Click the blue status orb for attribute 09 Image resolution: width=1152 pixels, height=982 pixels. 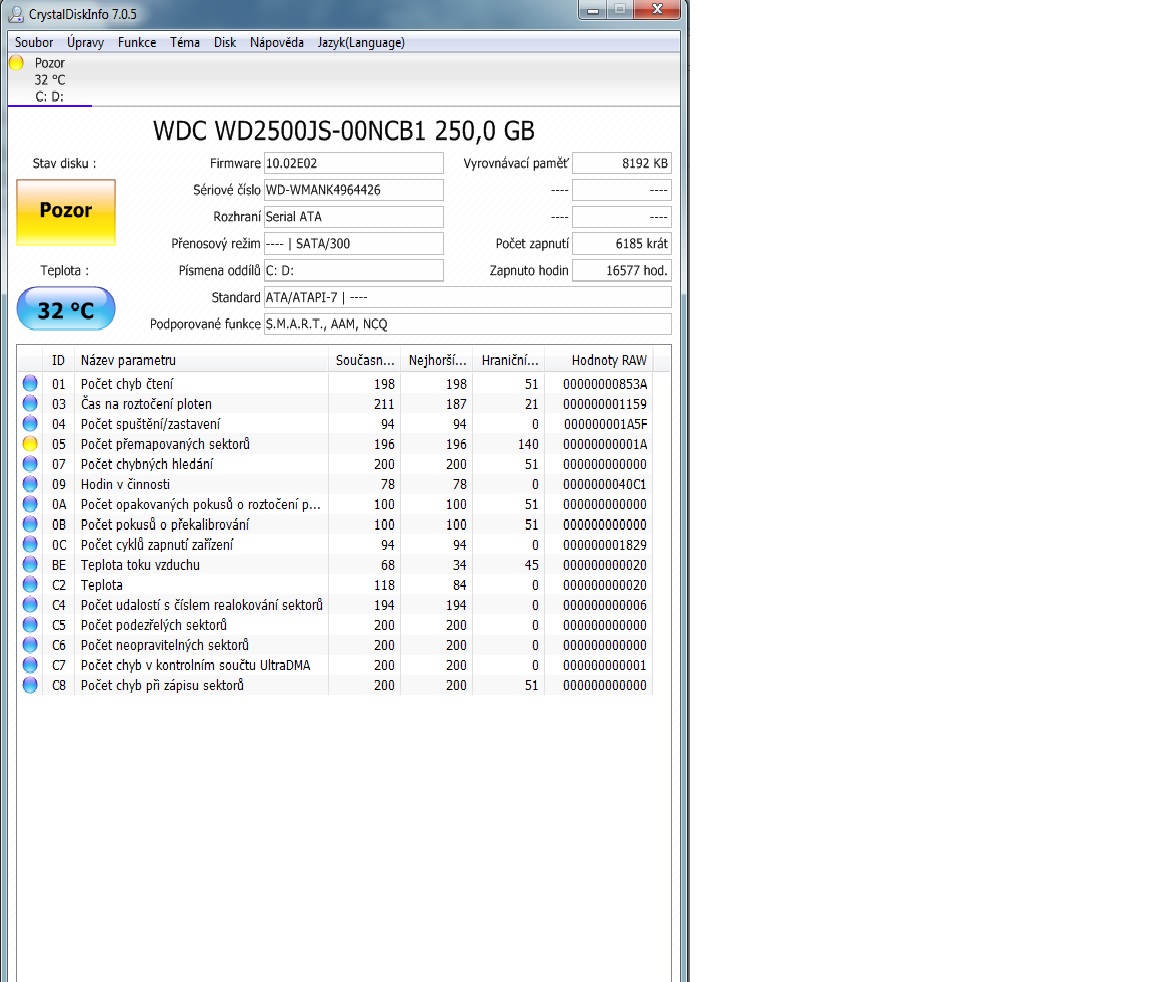(x=30, y=484)
